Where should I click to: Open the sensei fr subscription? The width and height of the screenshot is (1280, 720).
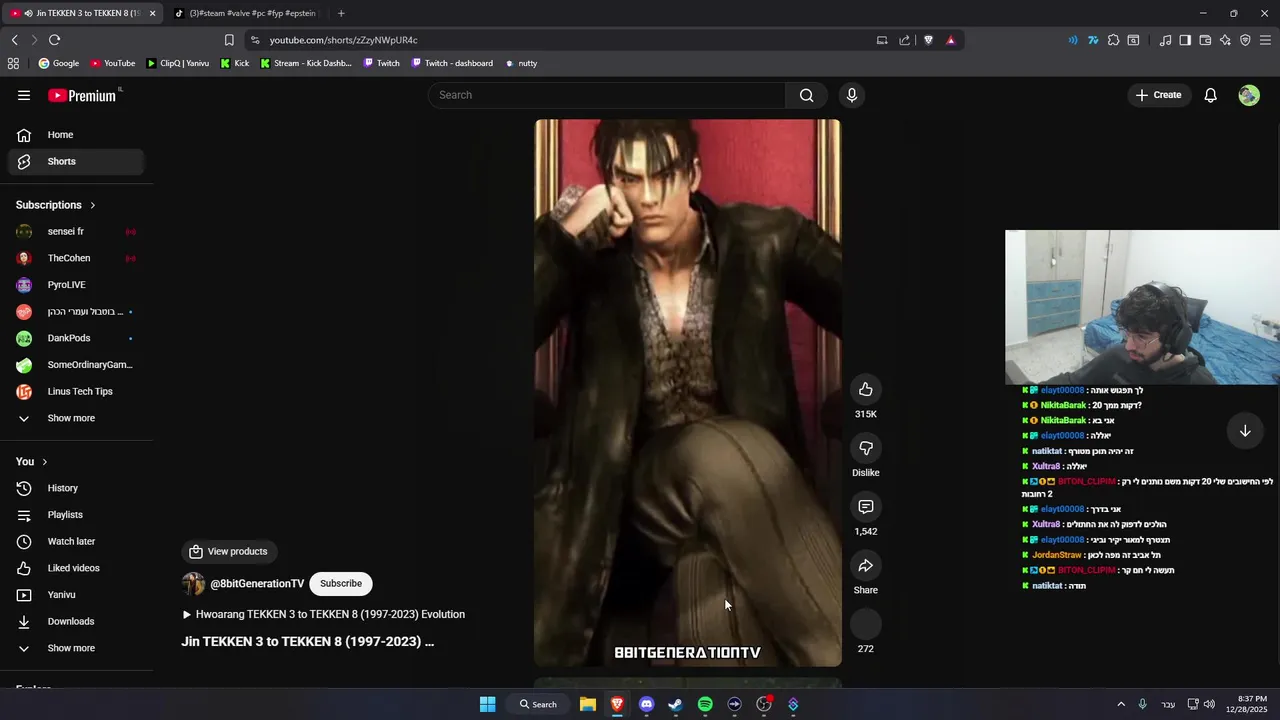click(76, 231)
